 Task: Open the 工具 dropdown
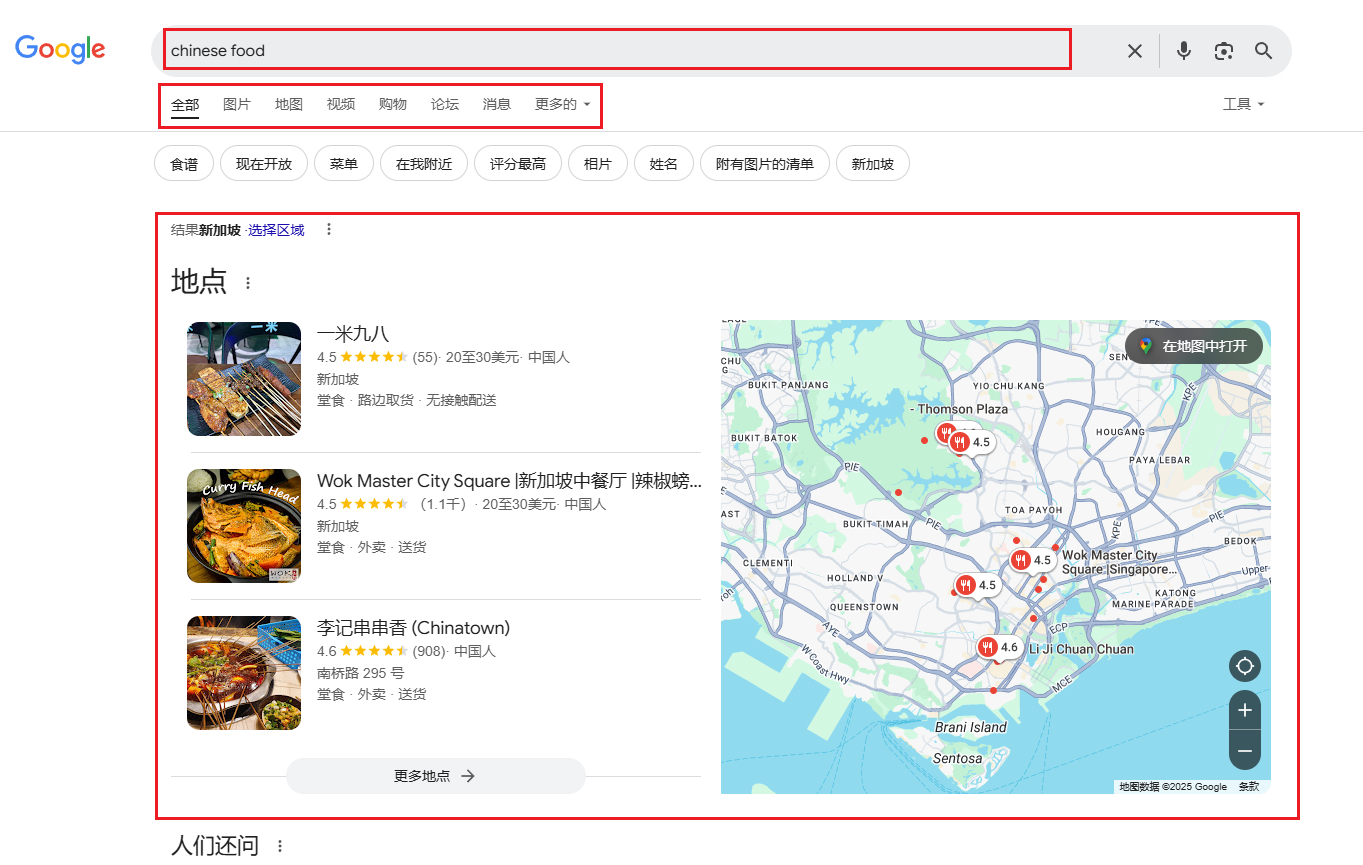point(1244,104)
